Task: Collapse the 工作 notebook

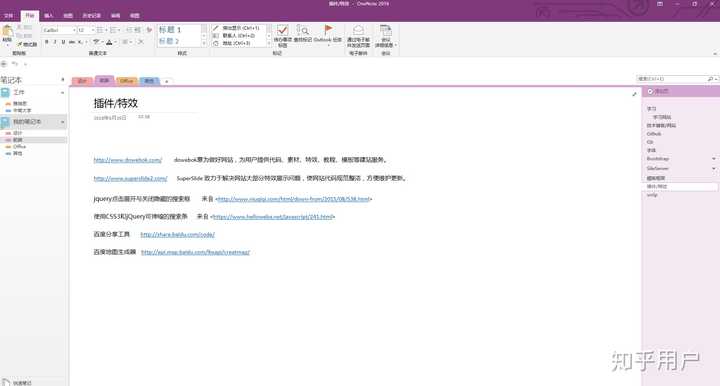Action: point(63,93)
